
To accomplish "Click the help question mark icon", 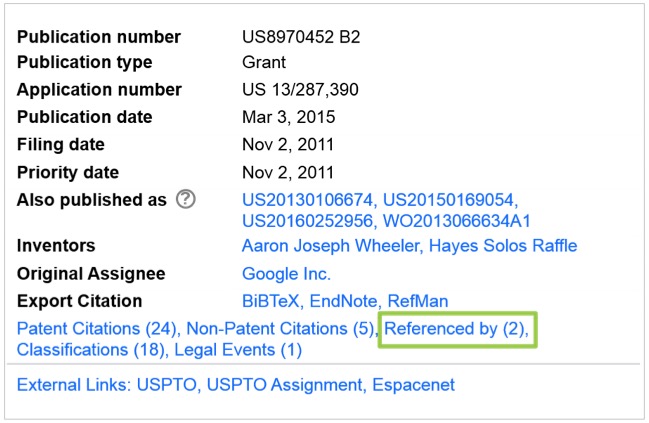I will (x=185, y=199).
